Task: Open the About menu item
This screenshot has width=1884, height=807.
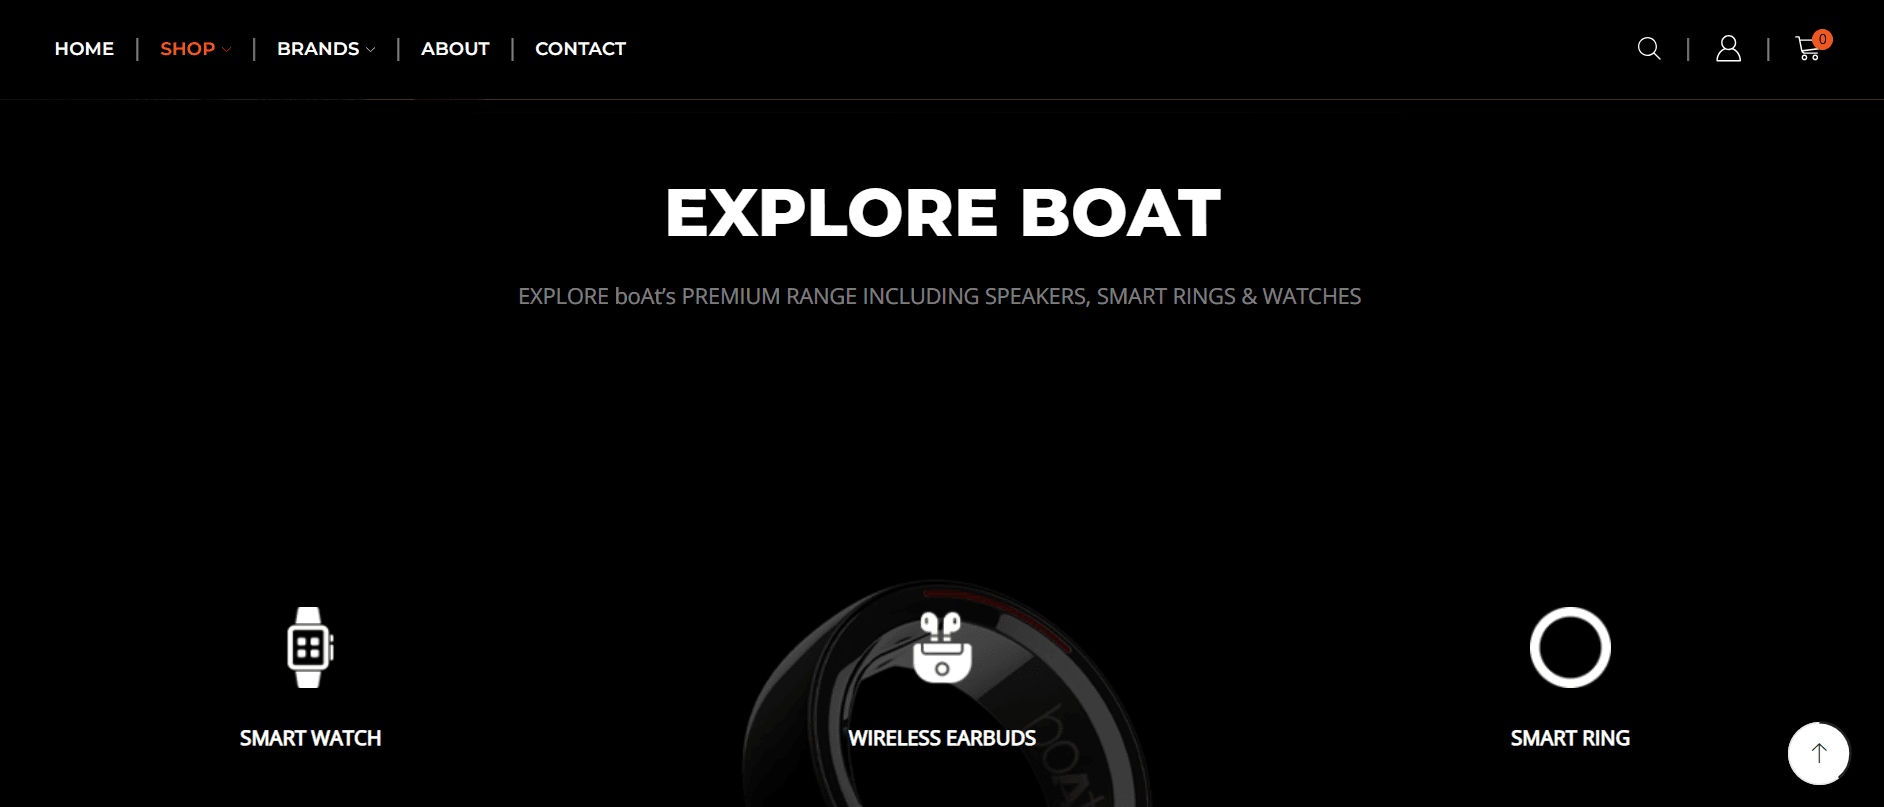Action: click(455, 49)
